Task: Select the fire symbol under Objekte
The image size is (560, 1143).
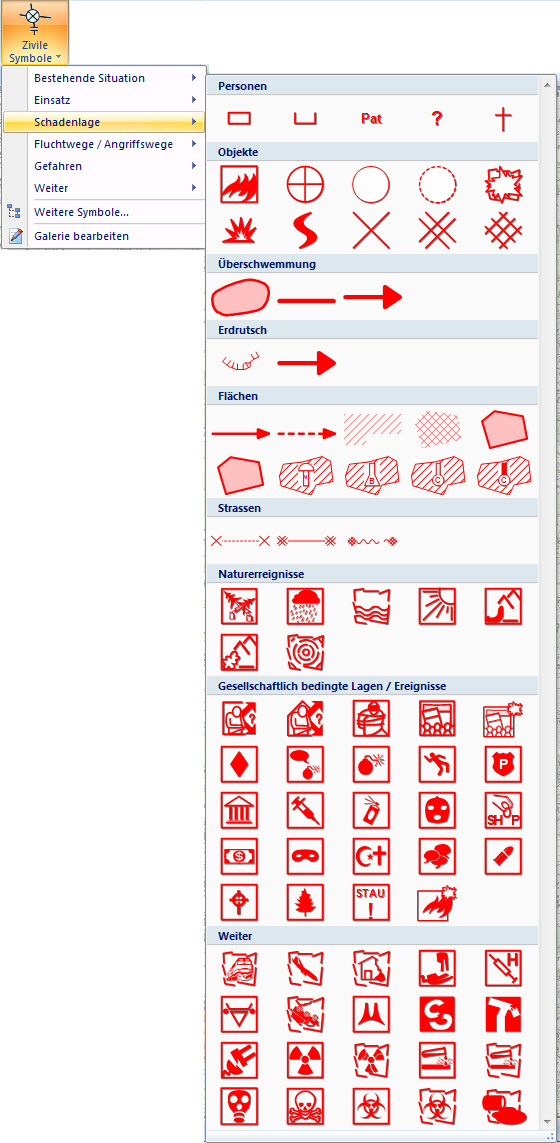Action: [239, 184]
